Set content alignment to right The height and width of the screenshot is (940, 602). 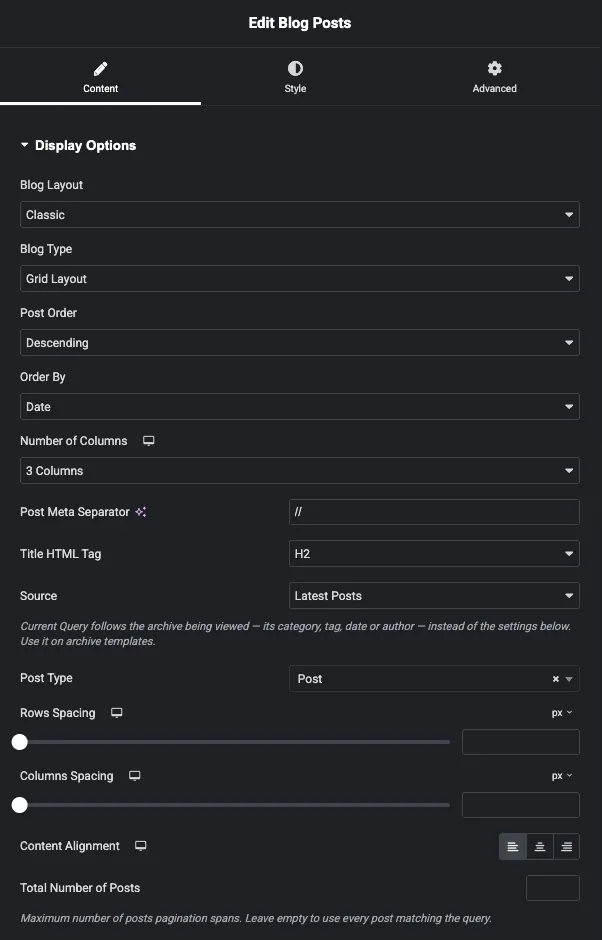567,846
